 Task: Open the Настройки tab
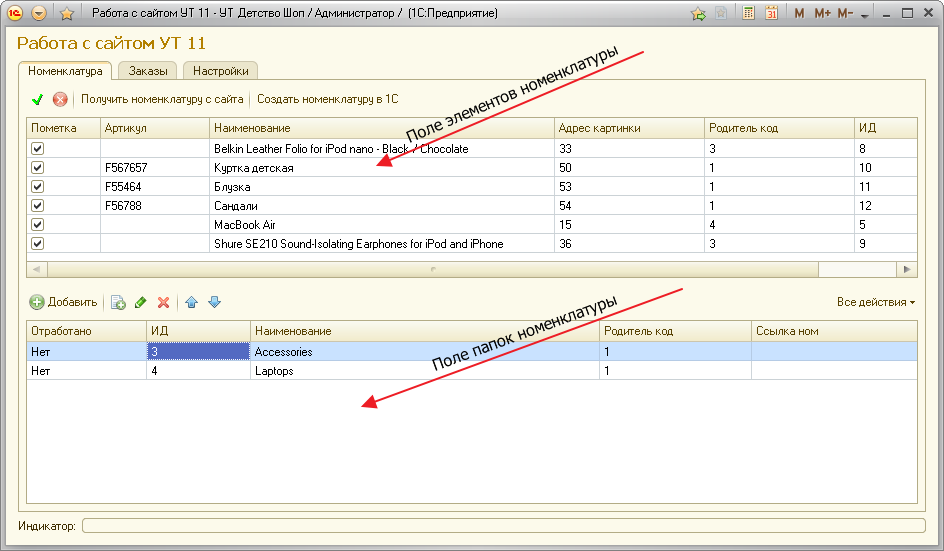pos(221,71)
